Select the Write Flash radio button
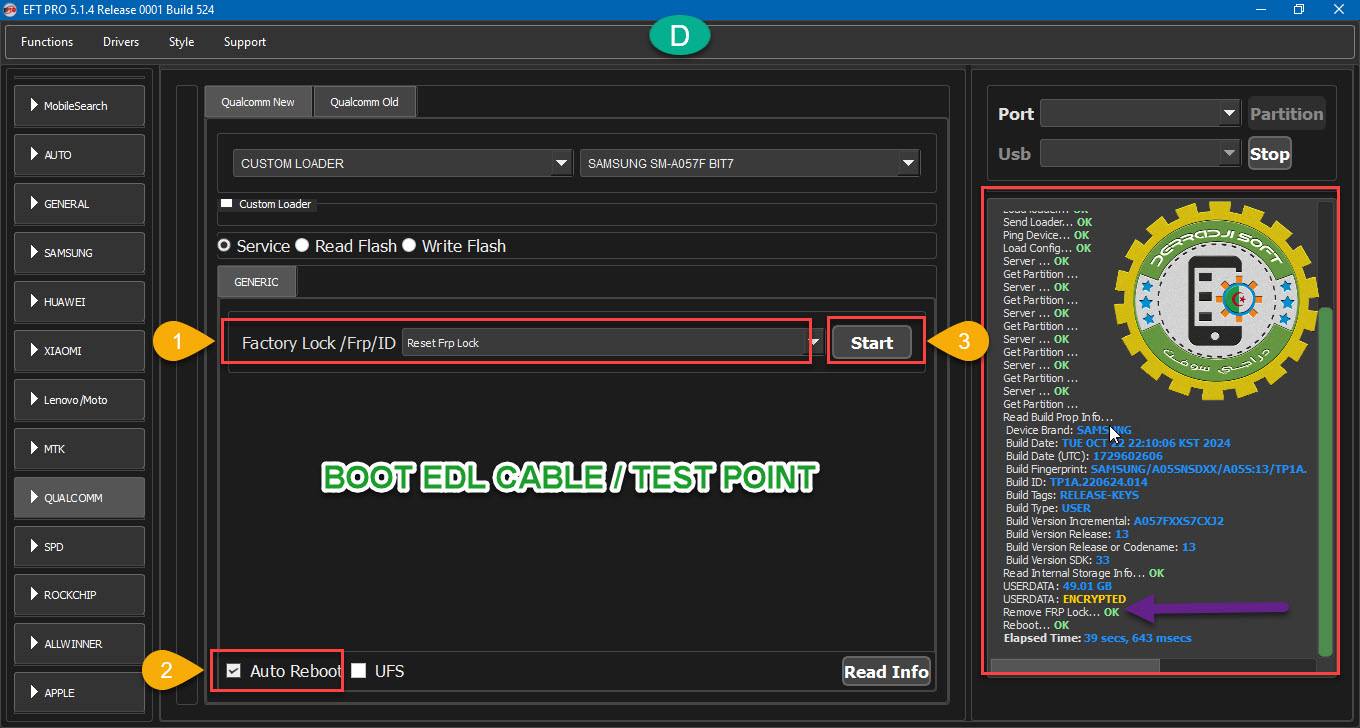 click(x=408, y=246)
